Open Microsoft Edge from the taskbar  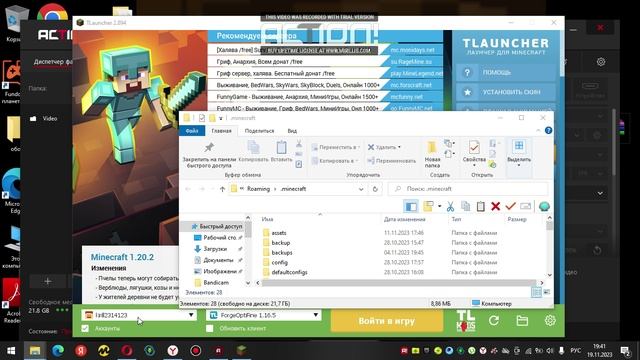click(x=58, y=351)
